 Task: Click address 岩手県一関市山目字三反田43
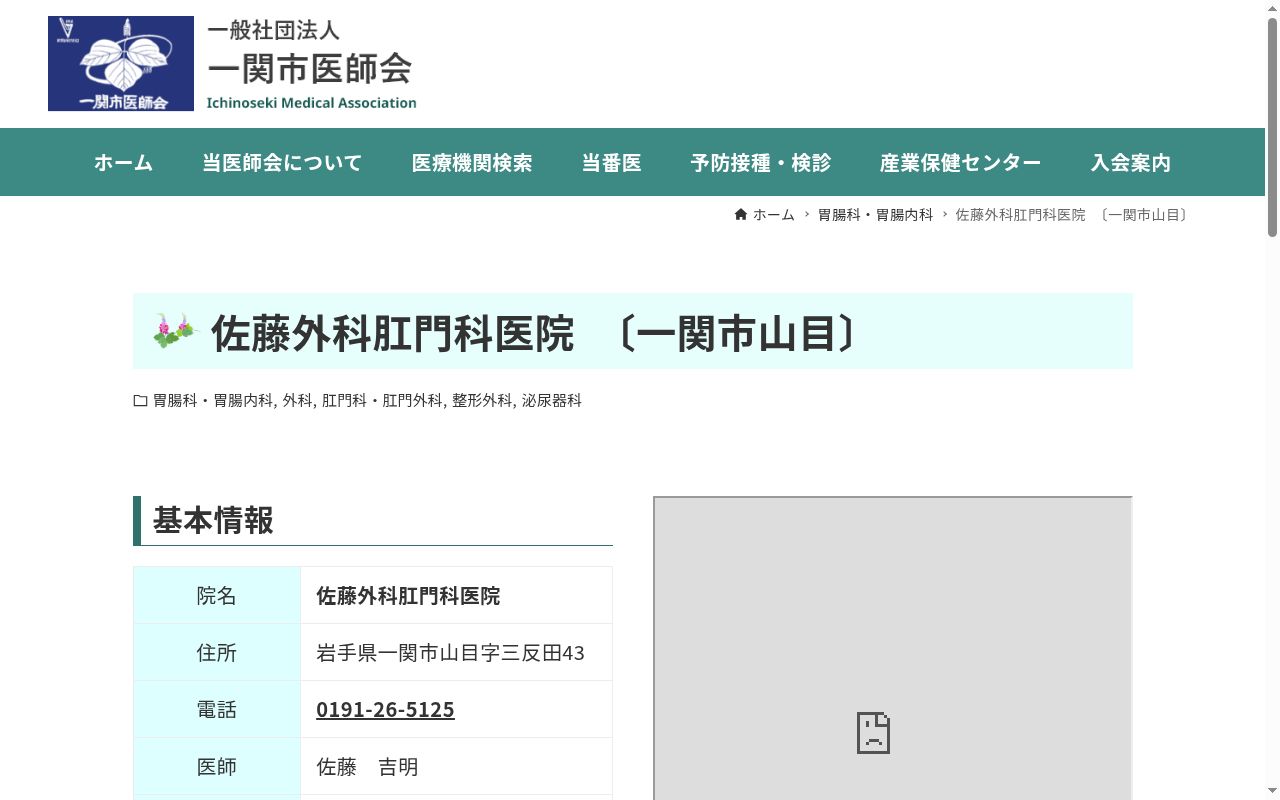click(450, 653)
